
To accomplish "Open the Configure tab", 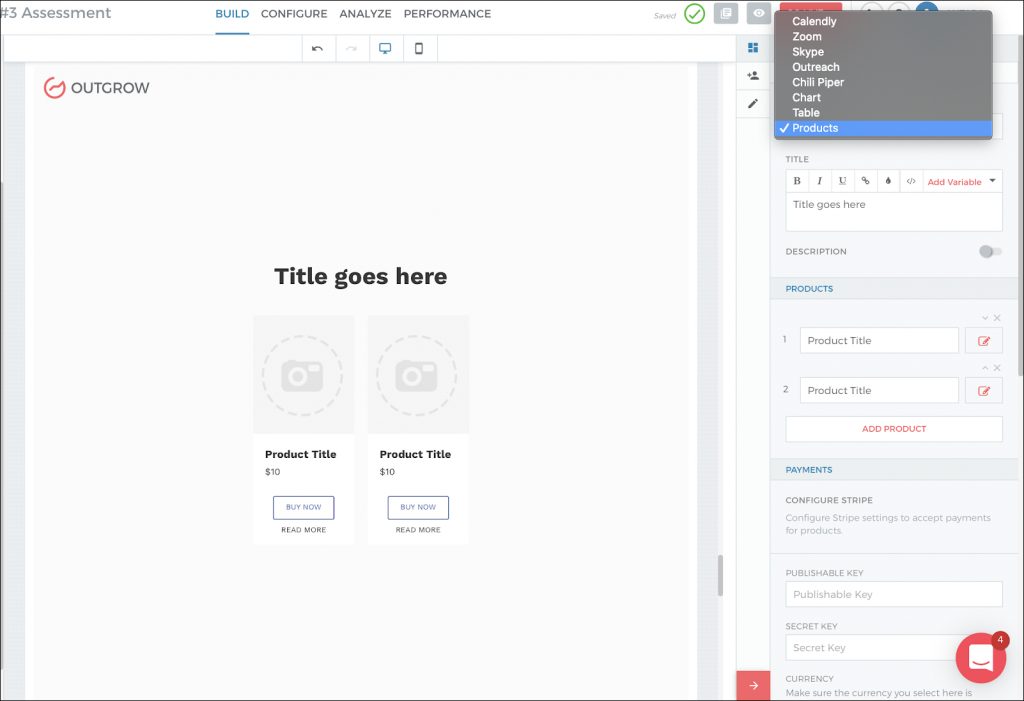I will point(294,14).
